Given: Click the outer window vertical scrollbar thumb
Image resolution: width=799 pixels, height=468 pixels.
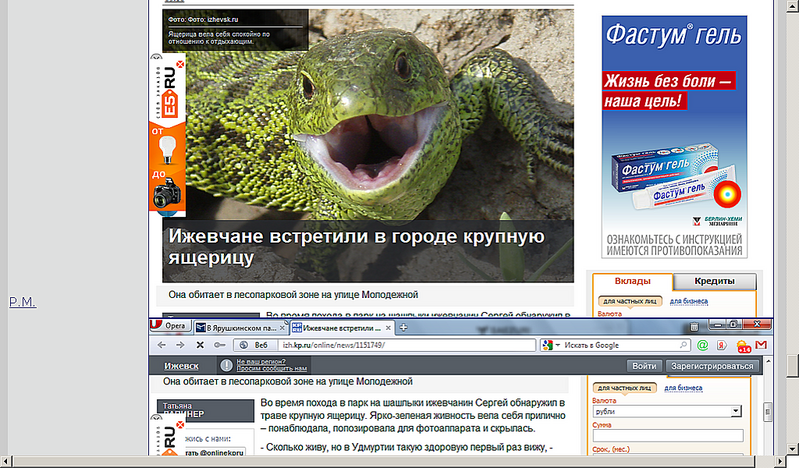Looking at the screenshot, I should point(792,365).
